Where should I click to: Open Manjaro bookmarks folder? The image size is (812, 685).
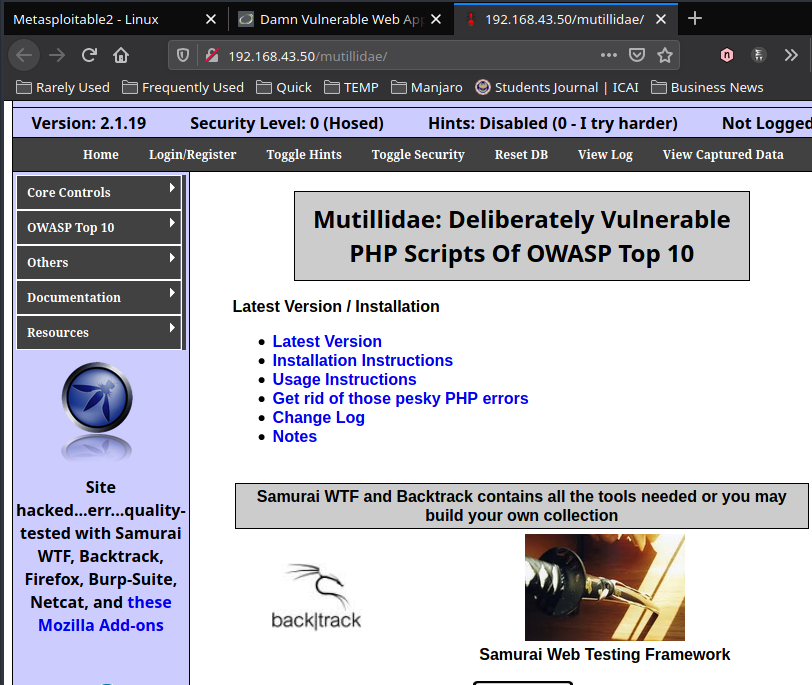pyautogui.click(x=427, y=87)
